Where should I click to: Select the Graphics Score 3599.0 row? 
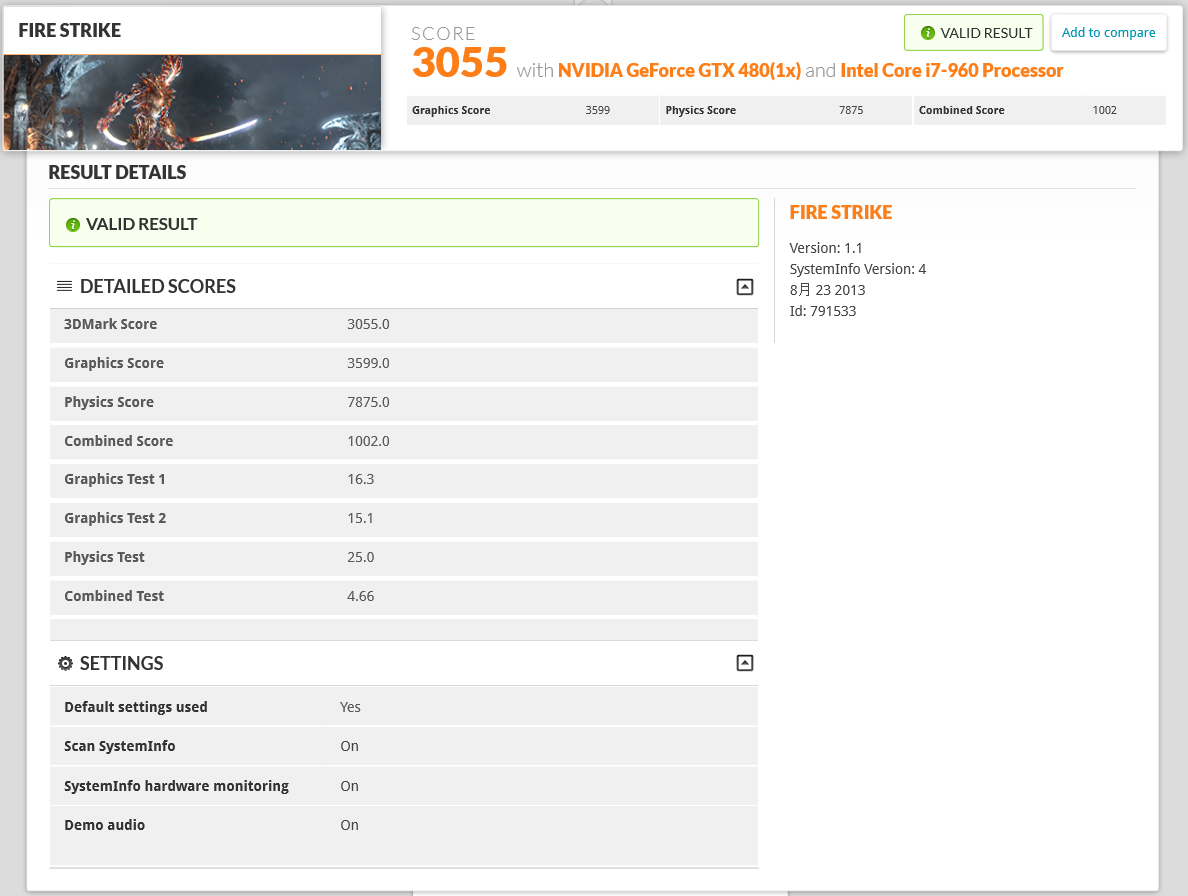404,364
